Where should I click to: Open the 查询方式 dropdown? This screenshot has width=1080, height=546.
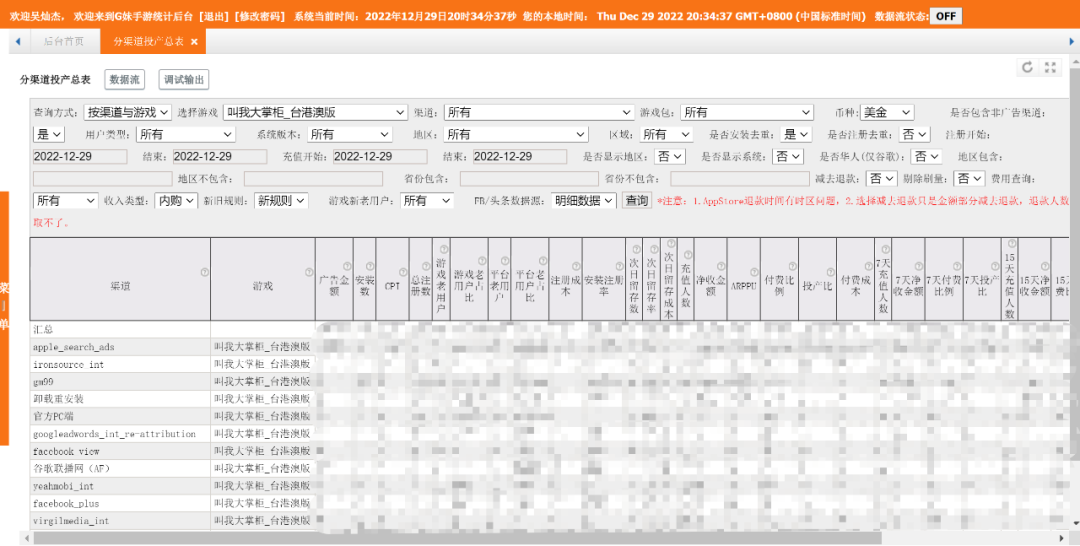127,112
